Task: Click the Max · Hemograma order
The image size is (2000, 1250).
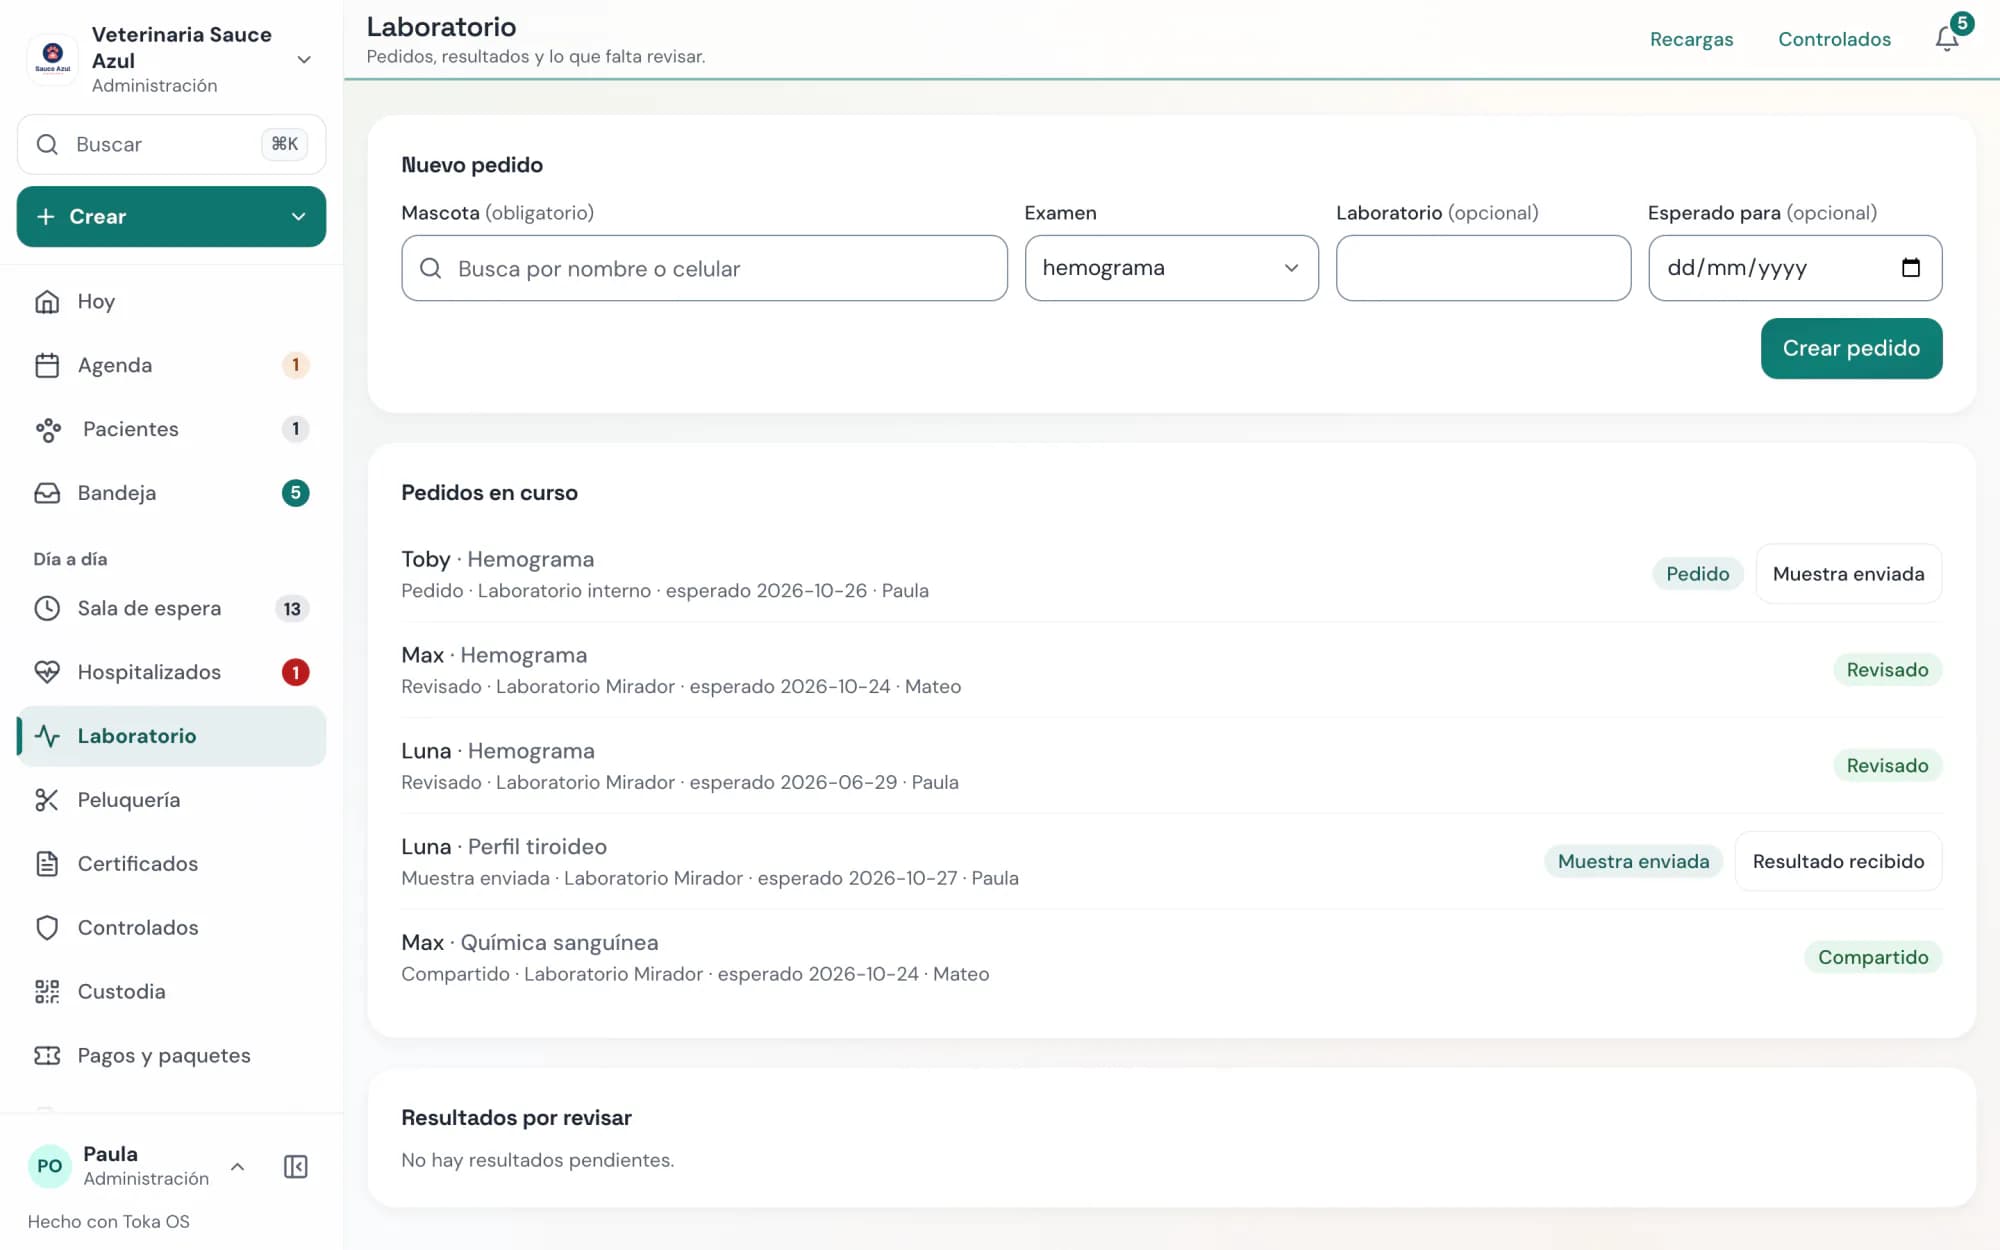Action: (x=1171, y=670)
